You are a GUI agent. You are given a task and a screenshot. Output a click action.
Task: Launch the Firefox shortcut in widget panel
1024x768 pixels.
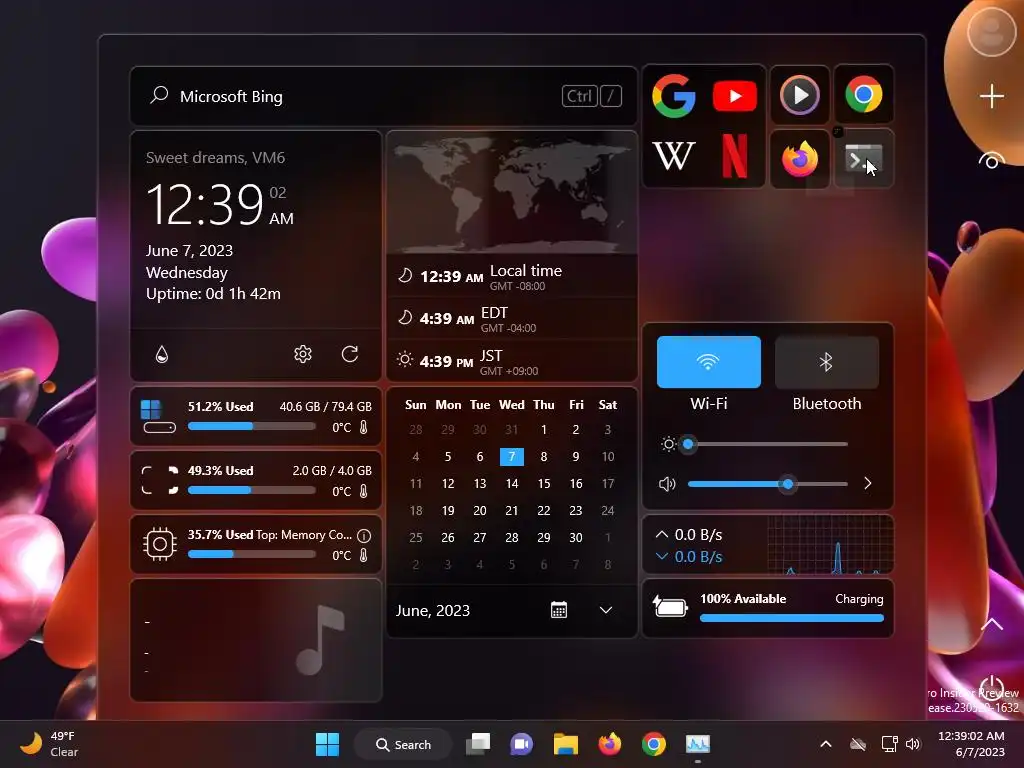click(799, 159)
